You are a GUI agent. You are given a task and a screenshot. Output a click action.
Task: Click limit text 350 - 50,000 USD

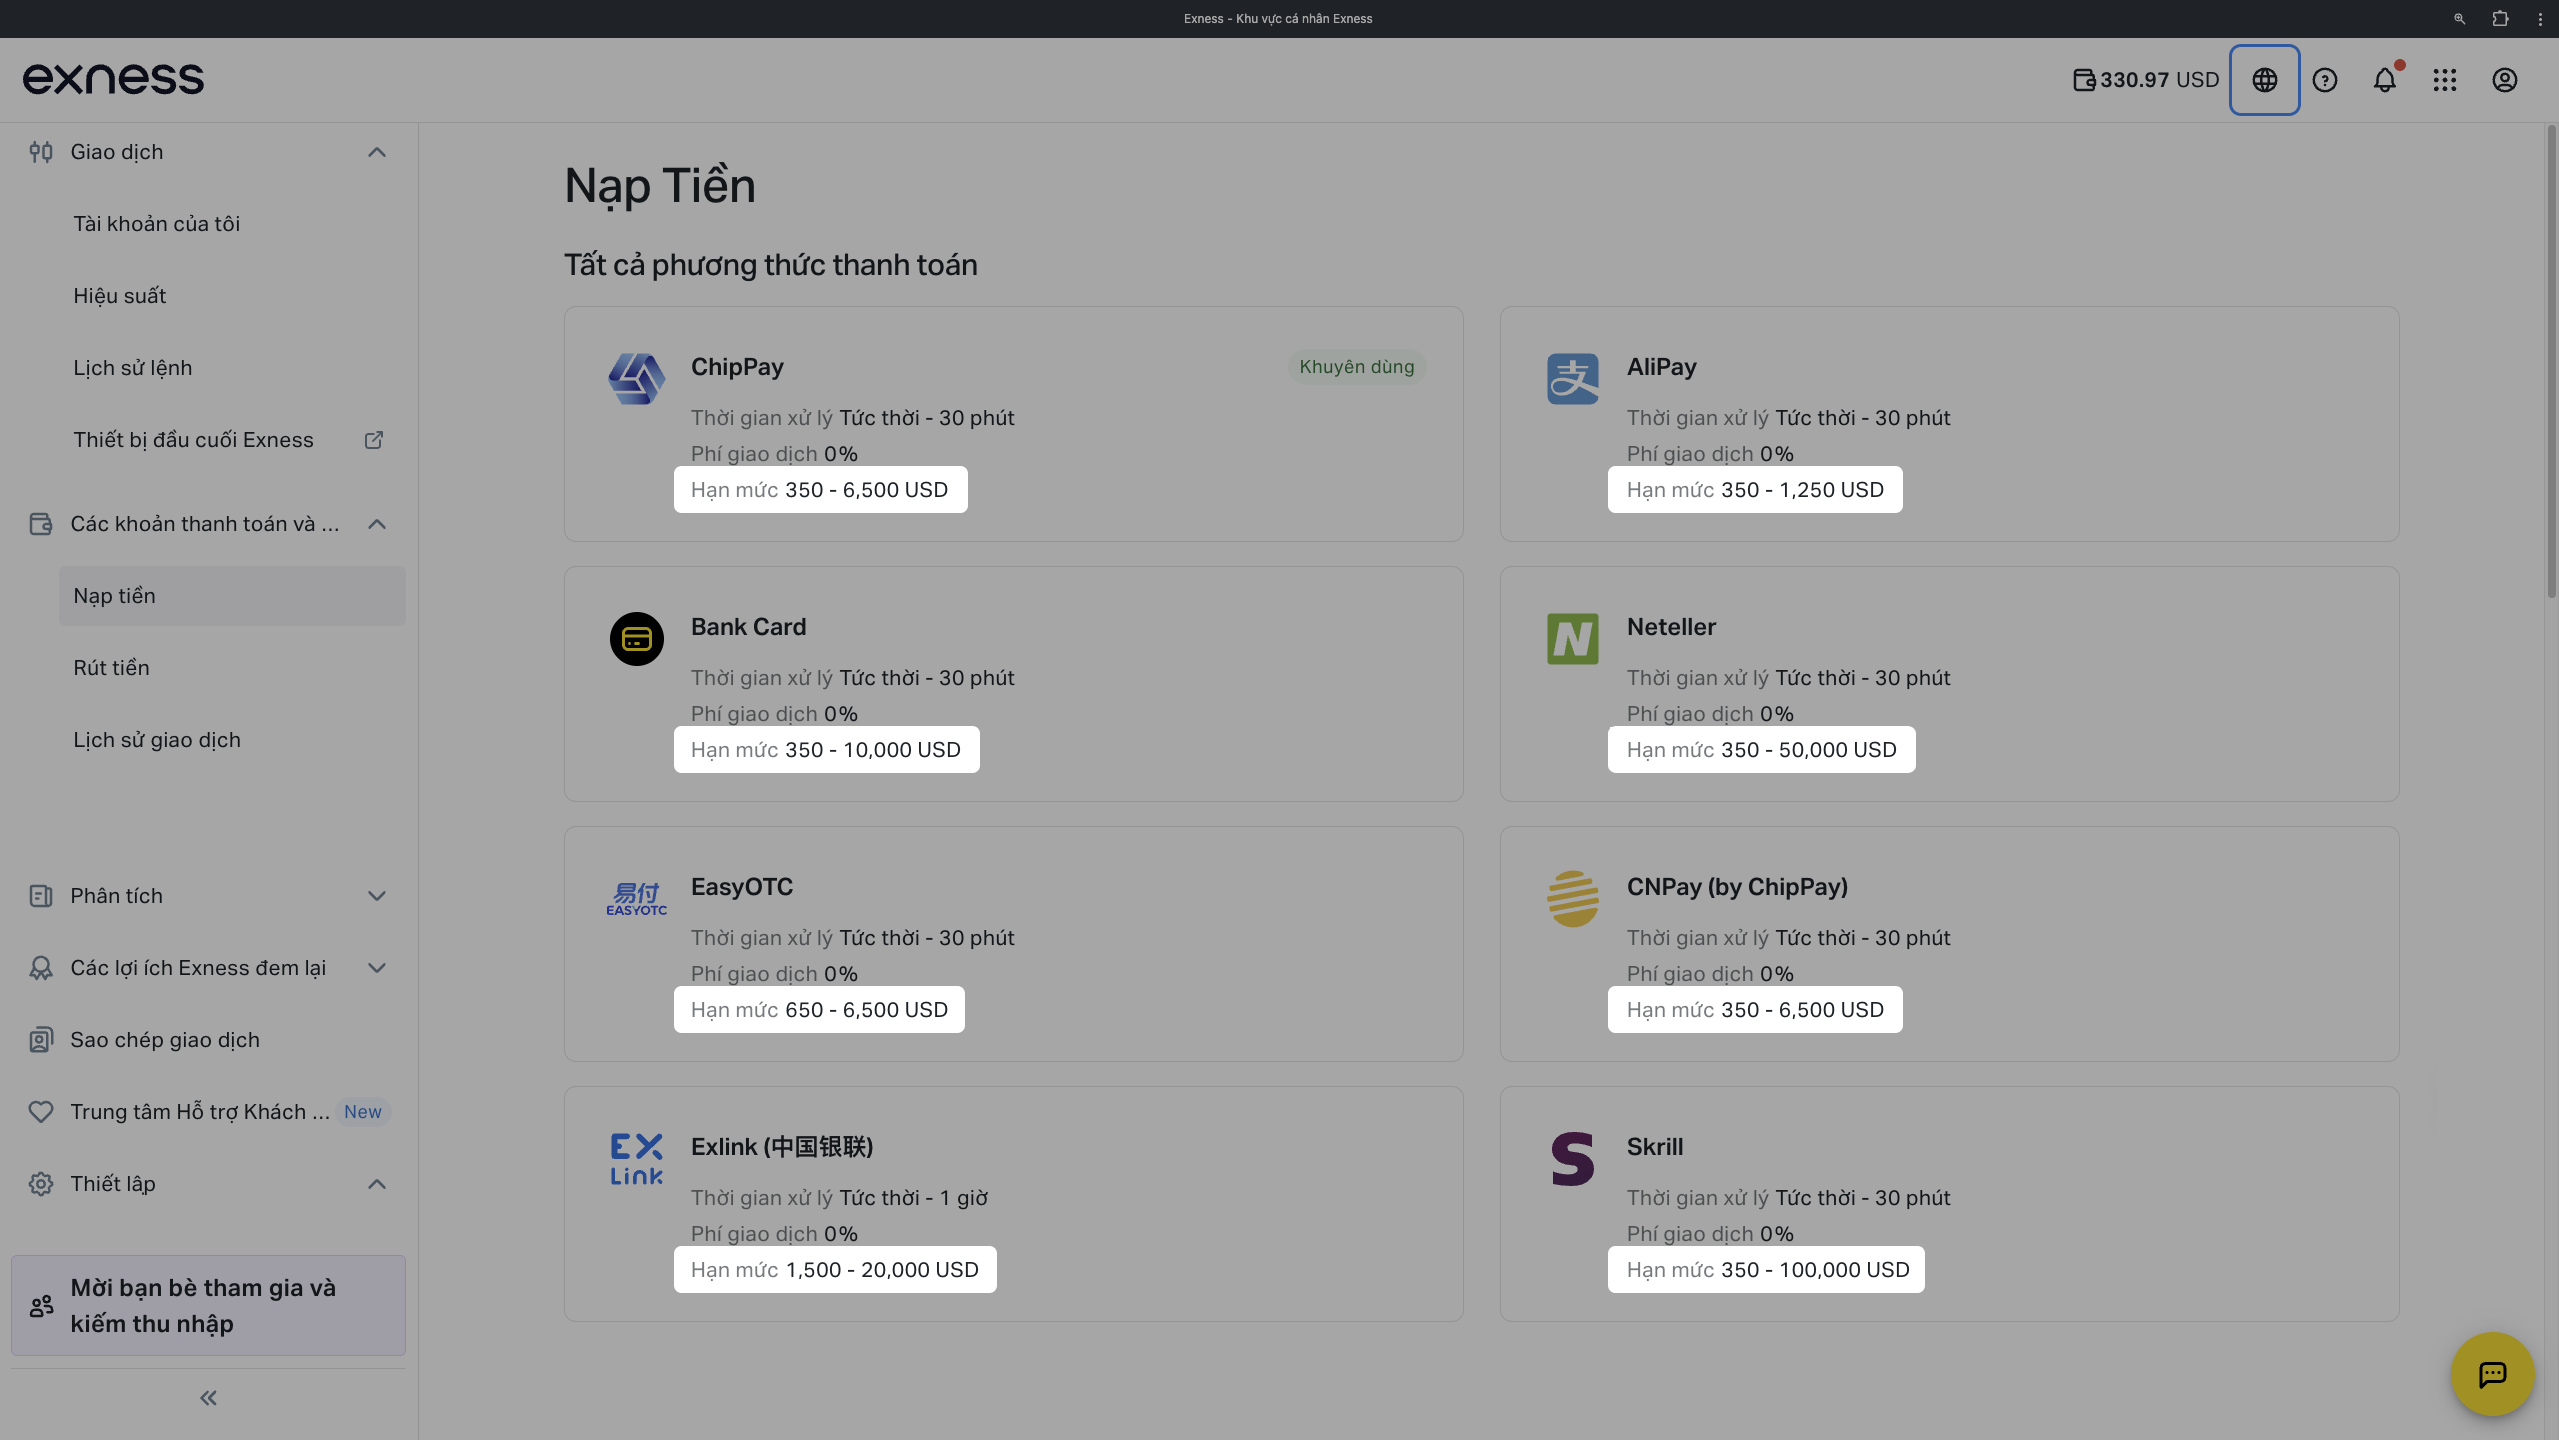tap(1809, 750)
